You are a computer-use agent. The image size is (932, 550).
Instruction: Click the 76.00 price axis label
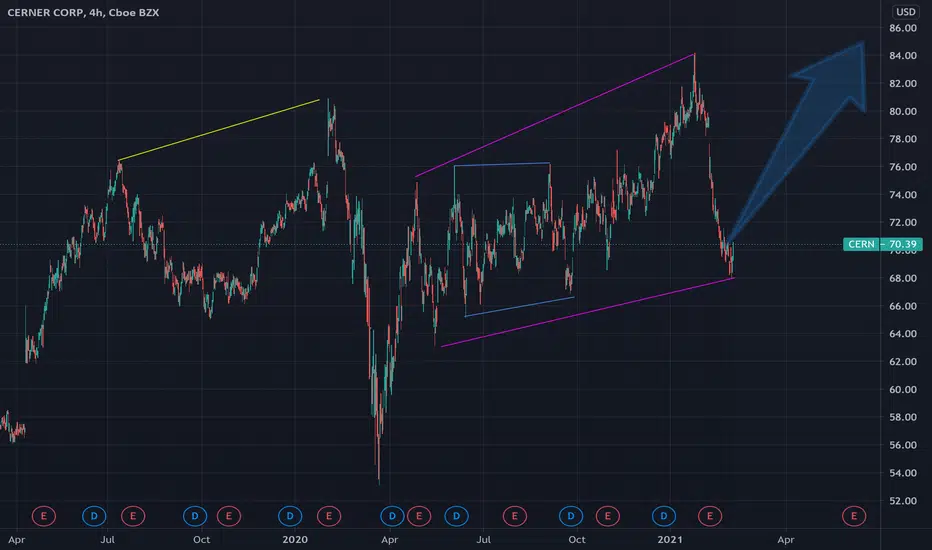[x=903, y=167]
